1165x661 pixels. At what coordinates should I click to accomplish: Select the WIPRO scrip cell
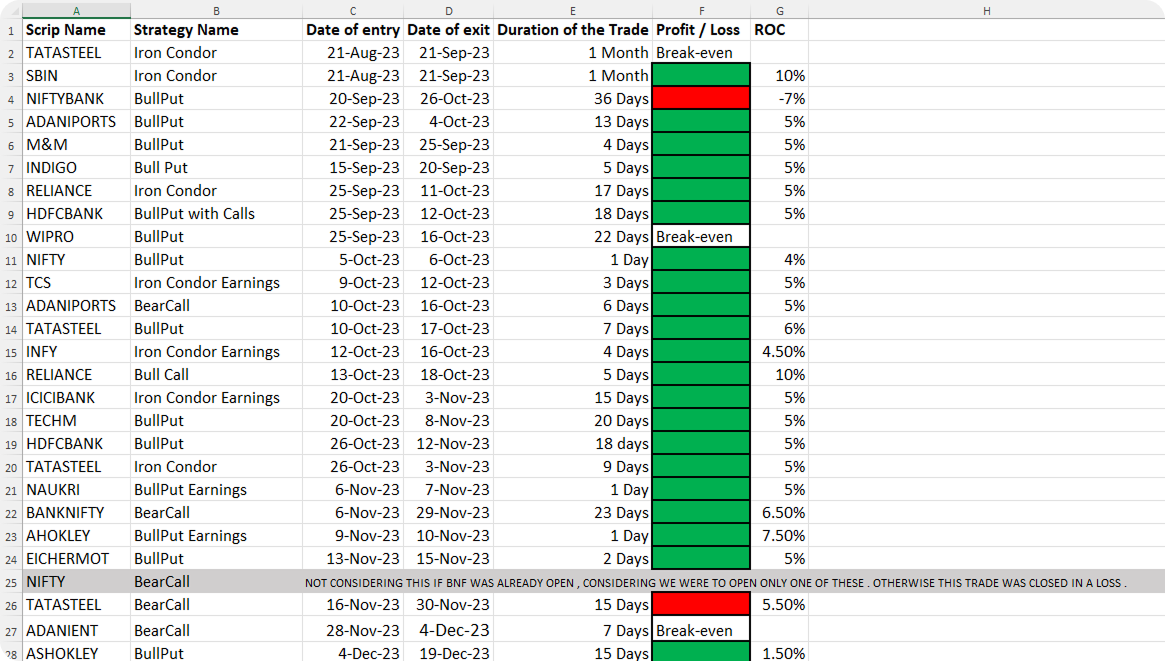tap(50, 237)
